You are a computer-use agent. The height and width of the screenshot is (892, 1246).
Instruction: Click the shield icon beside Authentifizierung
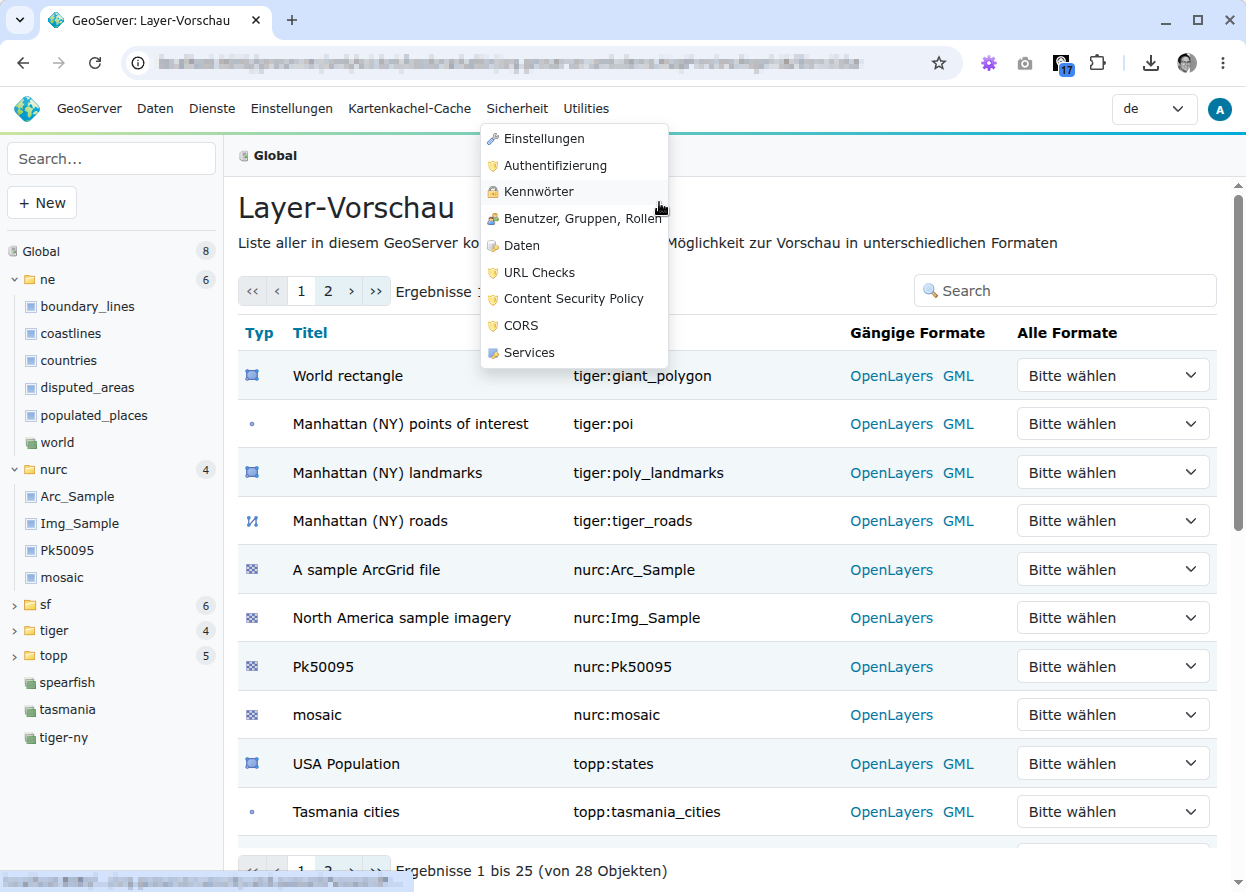coord(493,166)
